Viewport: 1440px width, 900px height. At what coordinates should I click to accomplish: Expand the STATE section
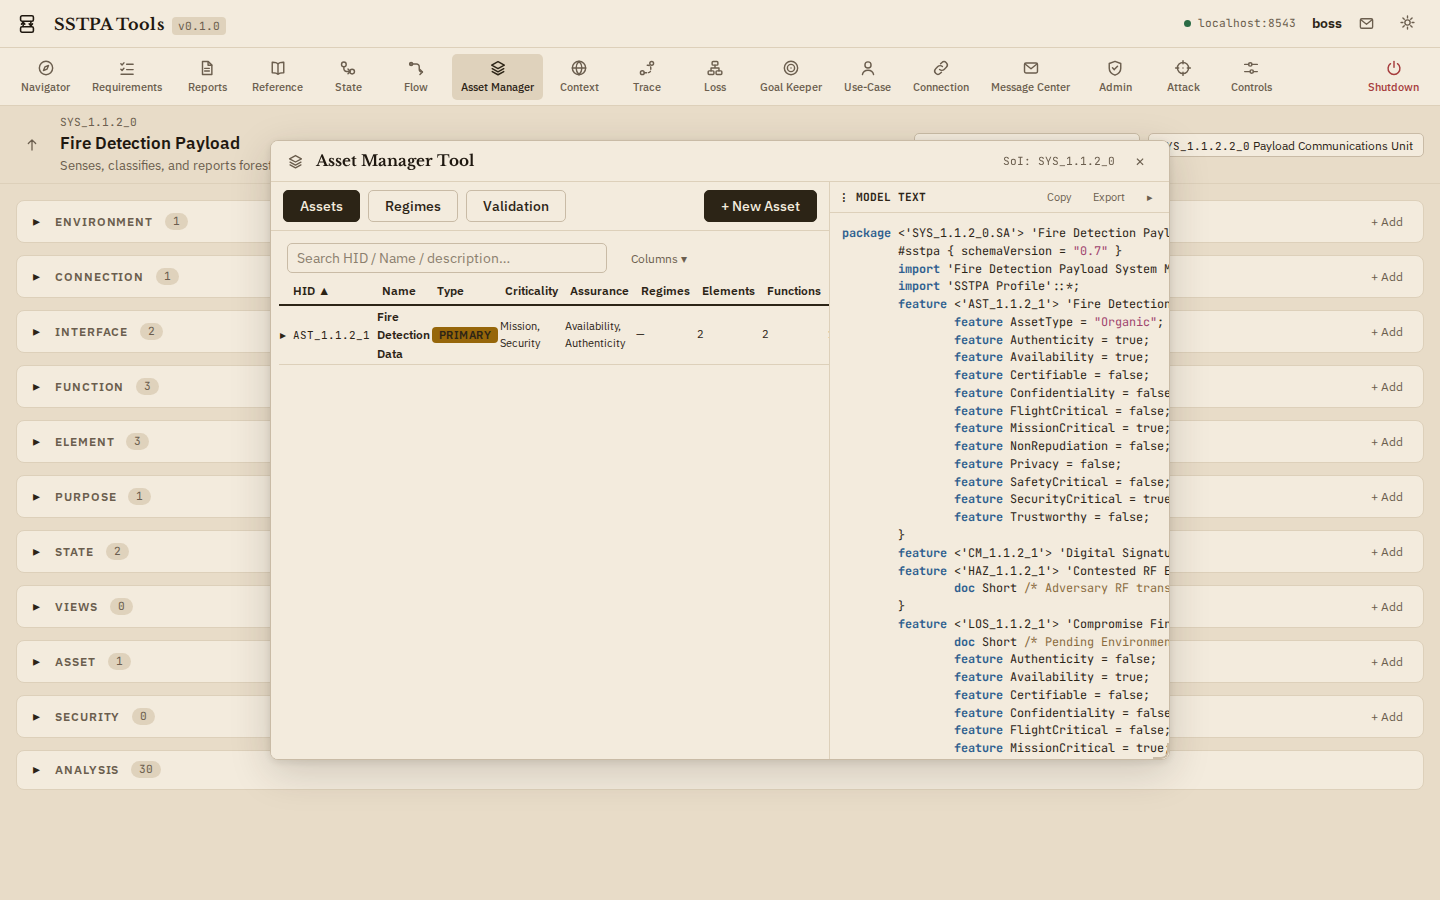[36, 552]
